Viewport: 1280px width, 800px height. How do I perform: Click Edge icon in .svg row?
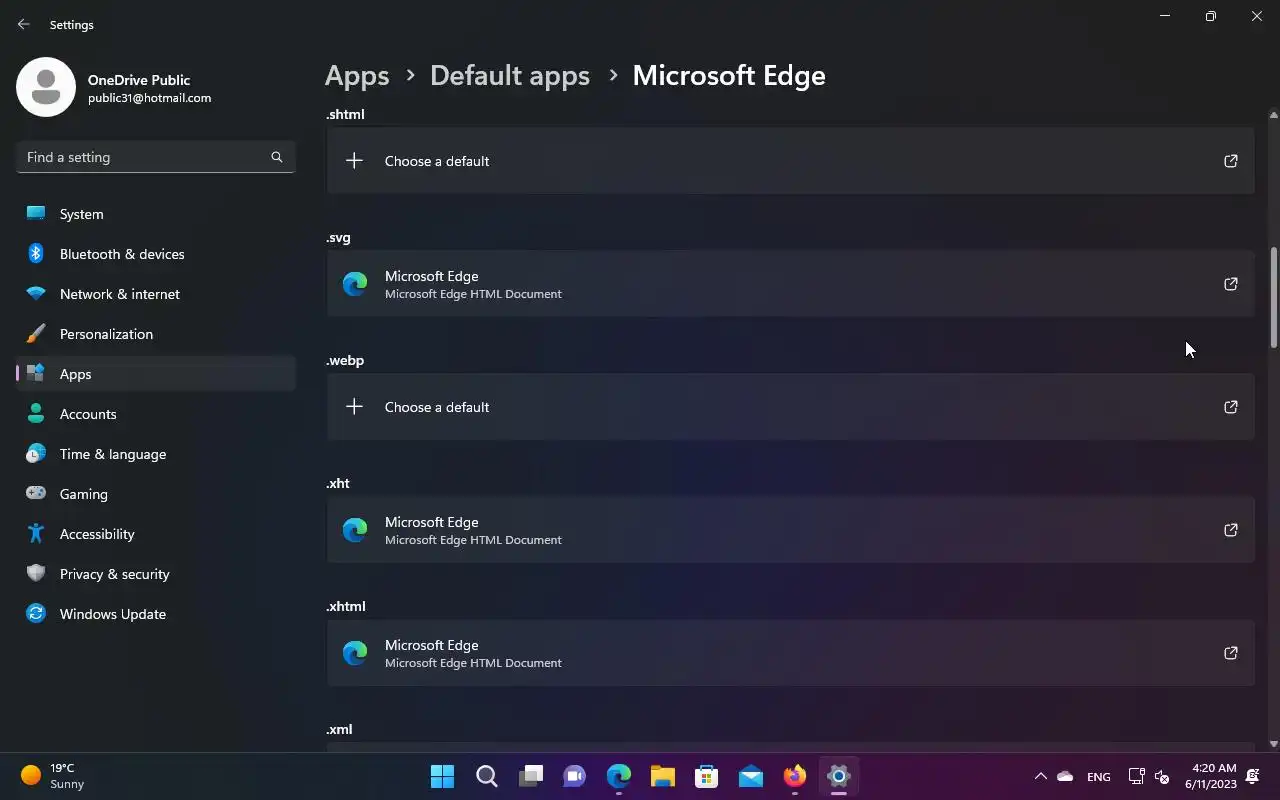[355, 284]
